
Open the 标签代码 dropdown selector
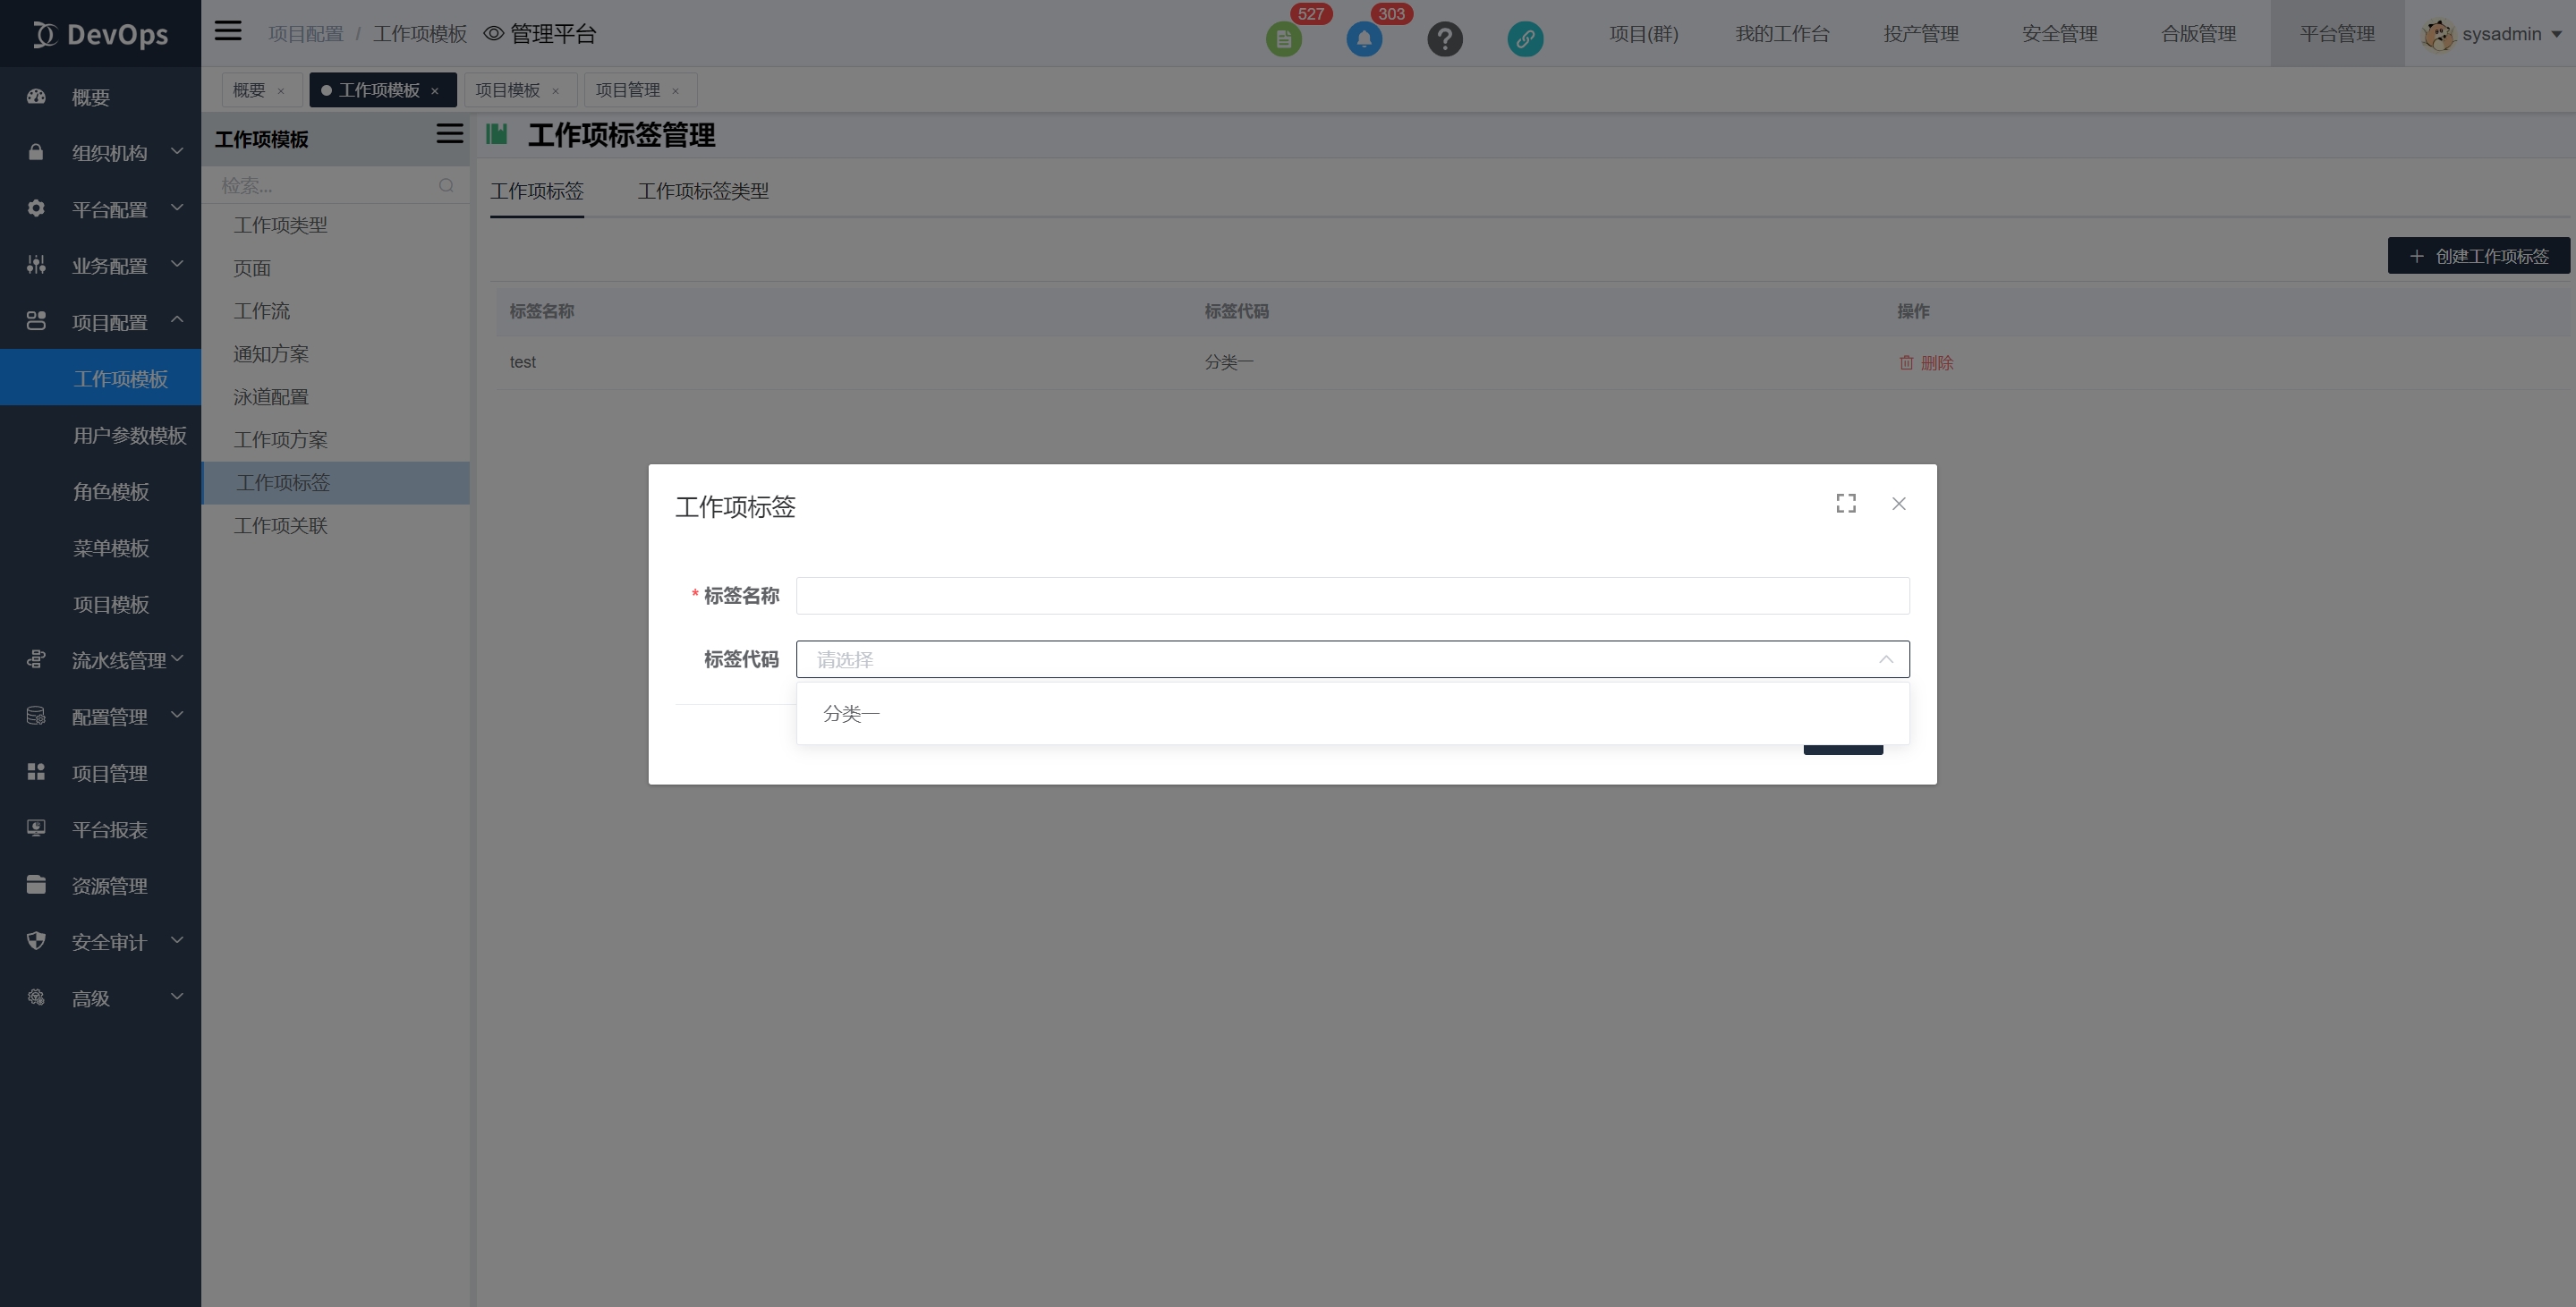point(1351,659)
